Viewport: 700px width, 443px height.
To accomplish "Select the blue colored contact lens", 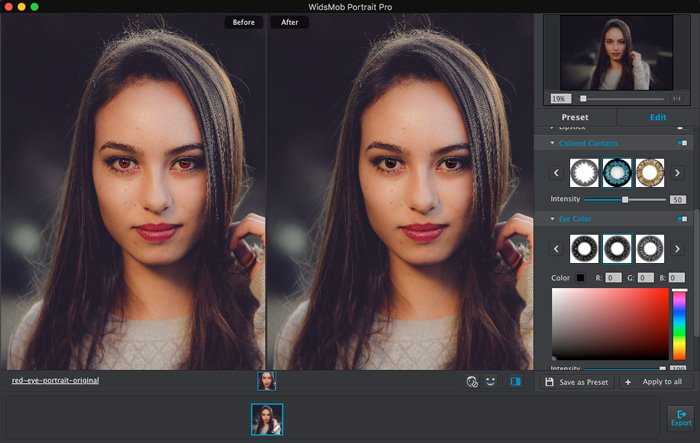I will pyautogui.click(x=617, y=173).
